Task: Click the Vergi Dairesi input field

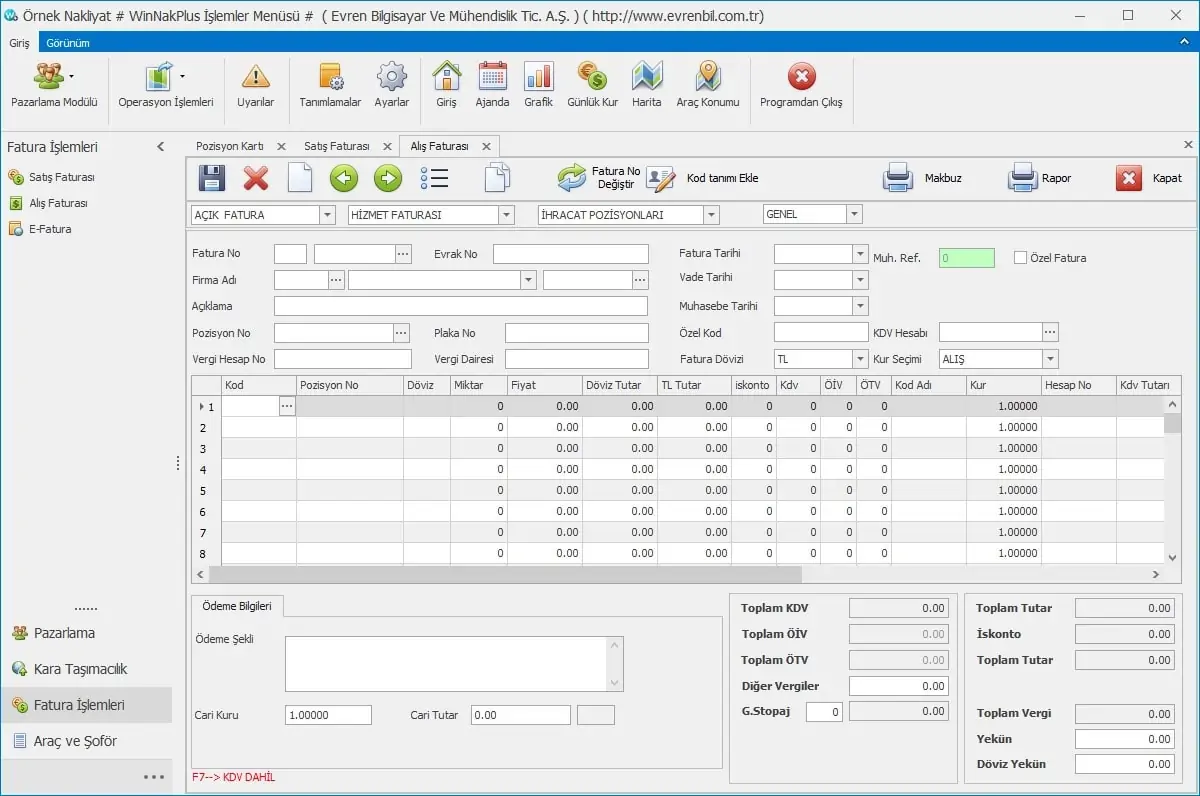Action: (577, 359)
